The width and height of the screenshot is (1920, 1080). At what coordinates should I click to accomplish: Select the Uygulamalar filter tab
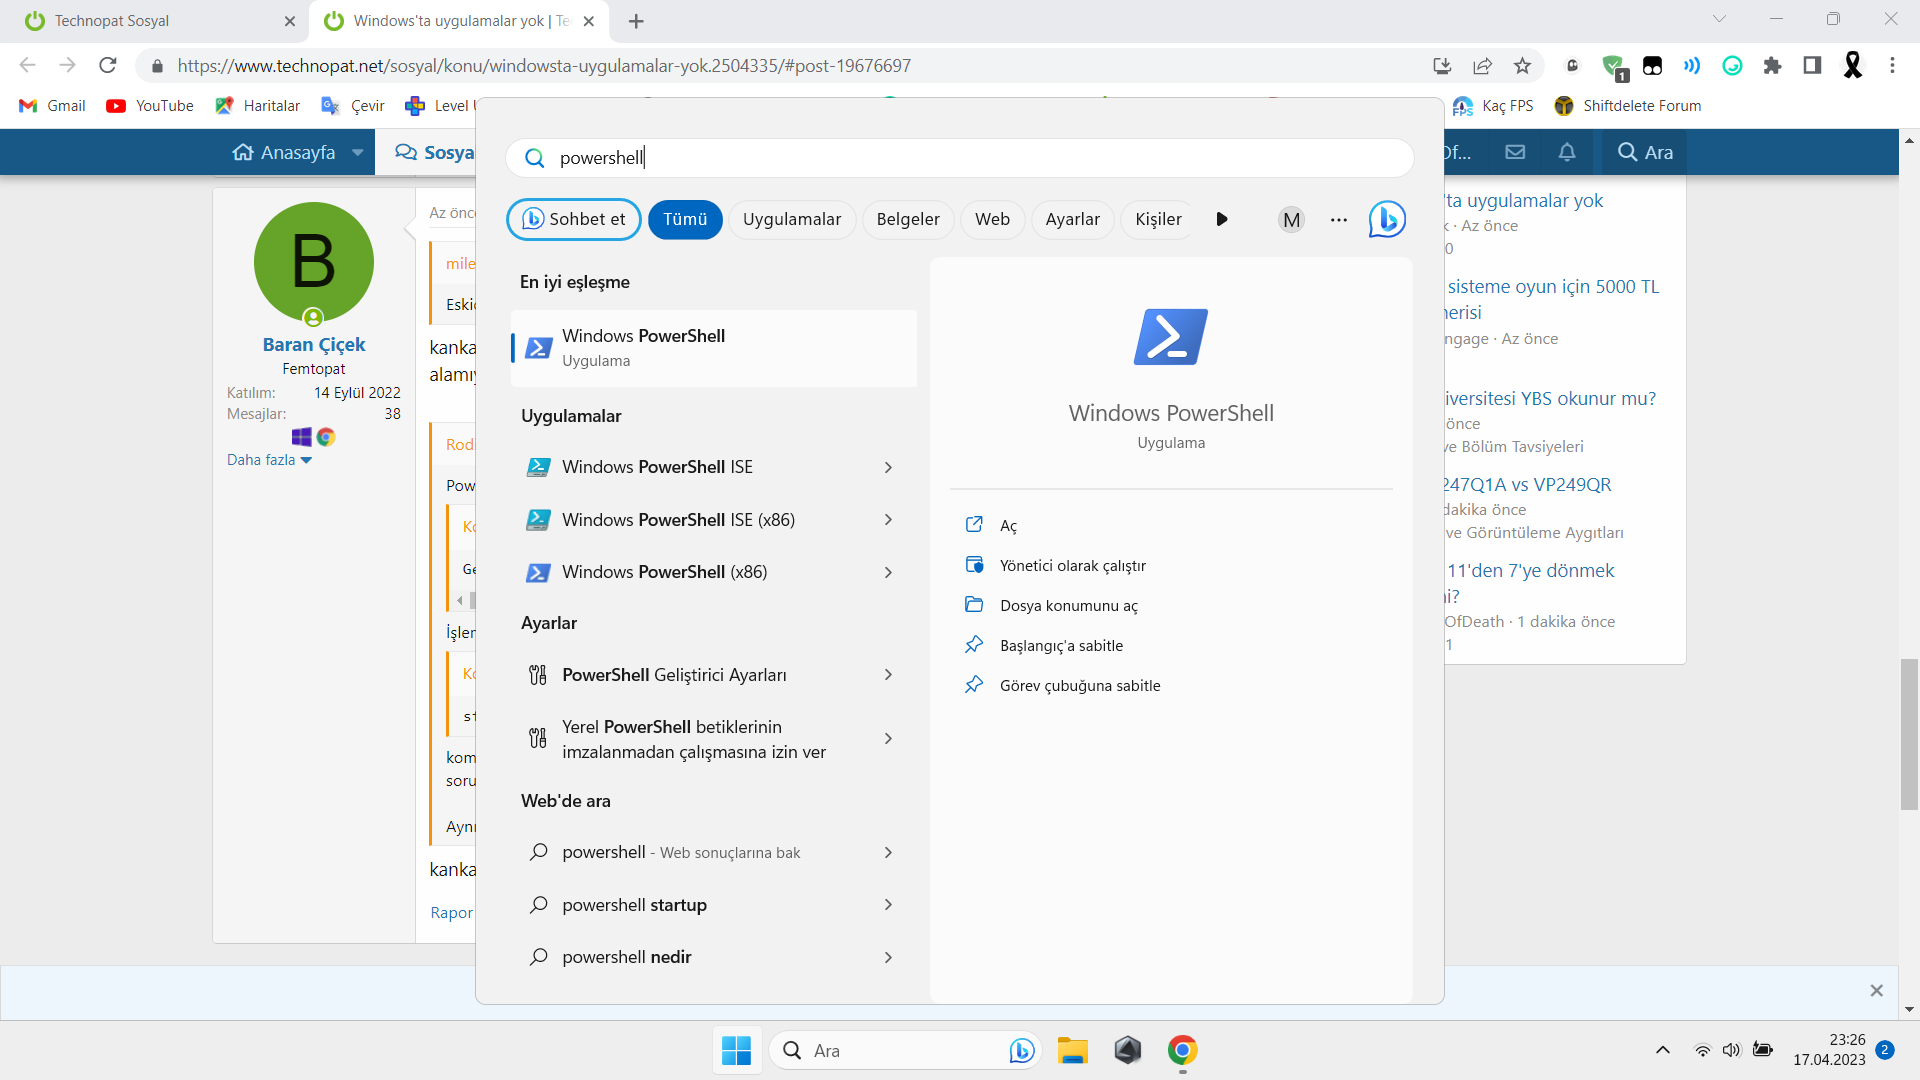791,219
